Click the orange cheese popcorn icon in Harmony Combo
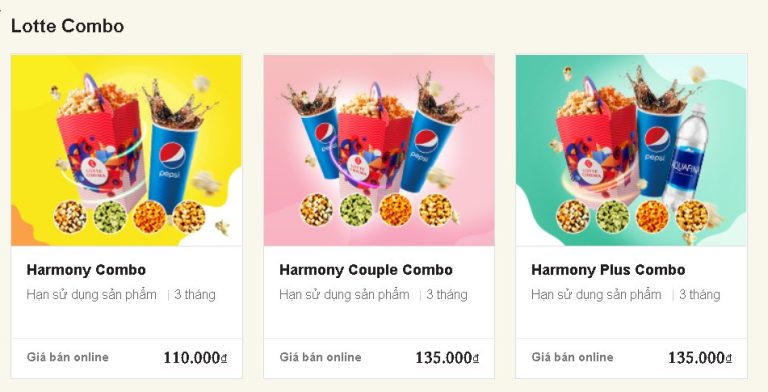Screen dimensions: 768x392 click(x=149, y=217)
